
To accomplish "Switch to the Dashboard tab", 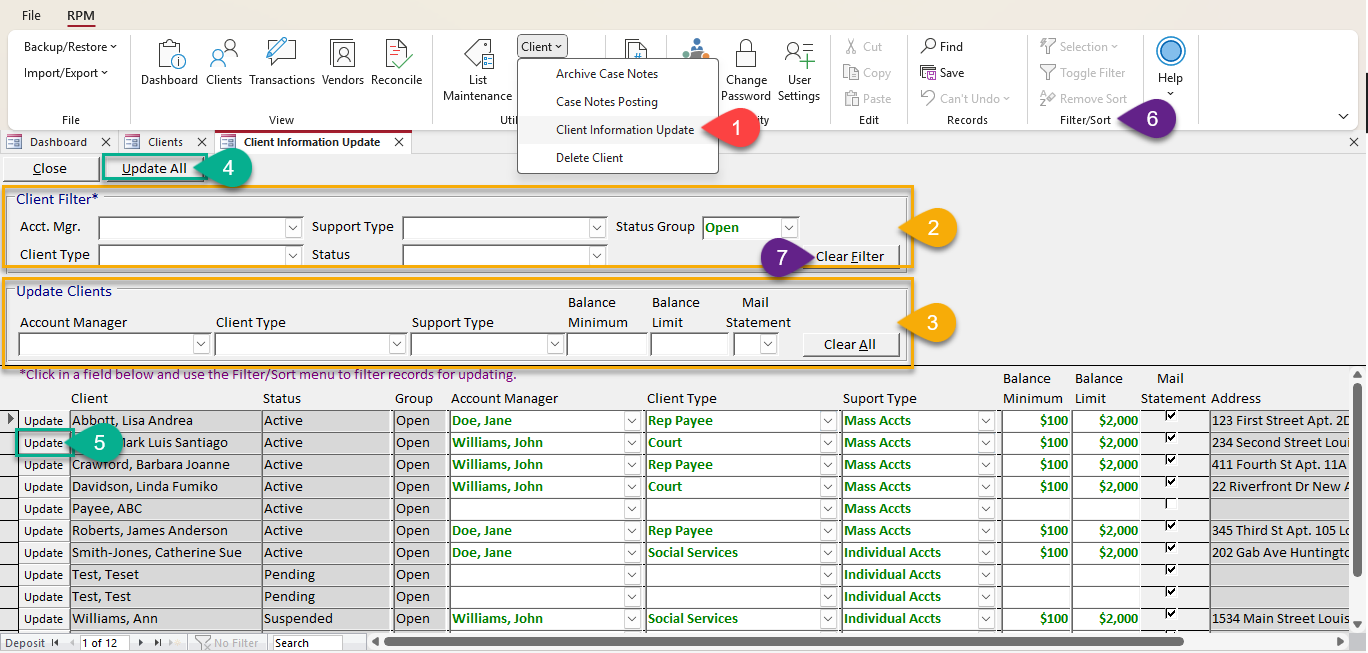I will (57, 142).
